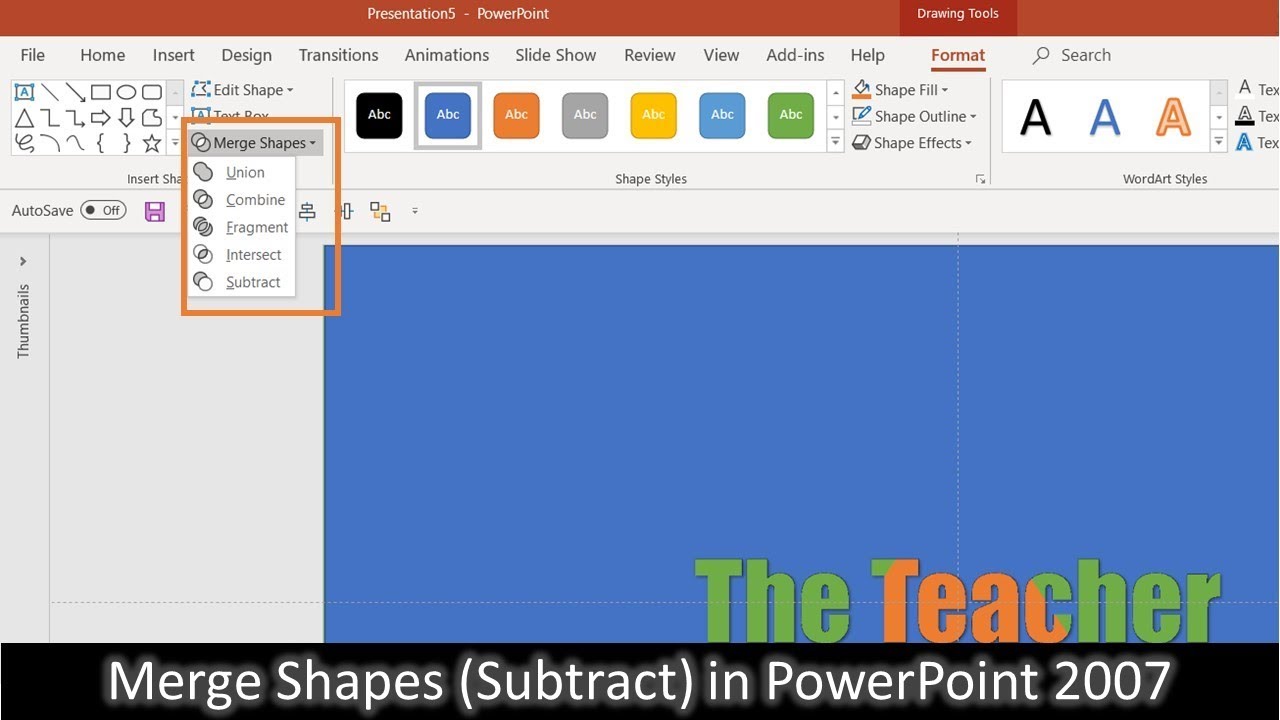Screen dimensions: 1280x720
Task: Expand the Shape Effects dropdown
Action: click(x=912, y=143)
